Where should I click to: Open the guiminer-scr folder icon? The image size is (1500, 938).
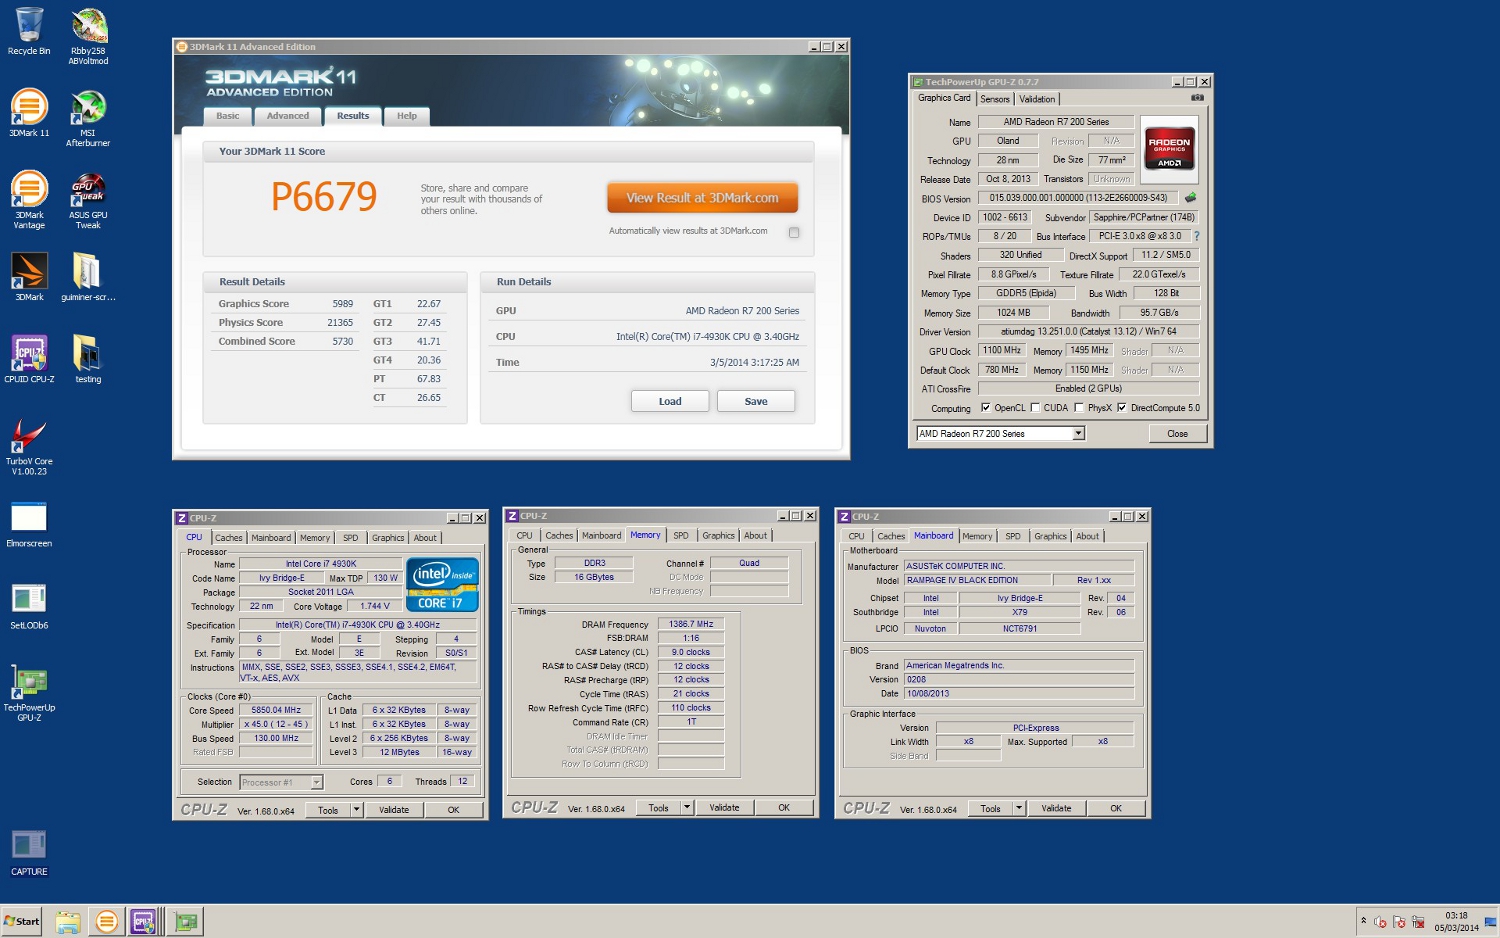88,276
